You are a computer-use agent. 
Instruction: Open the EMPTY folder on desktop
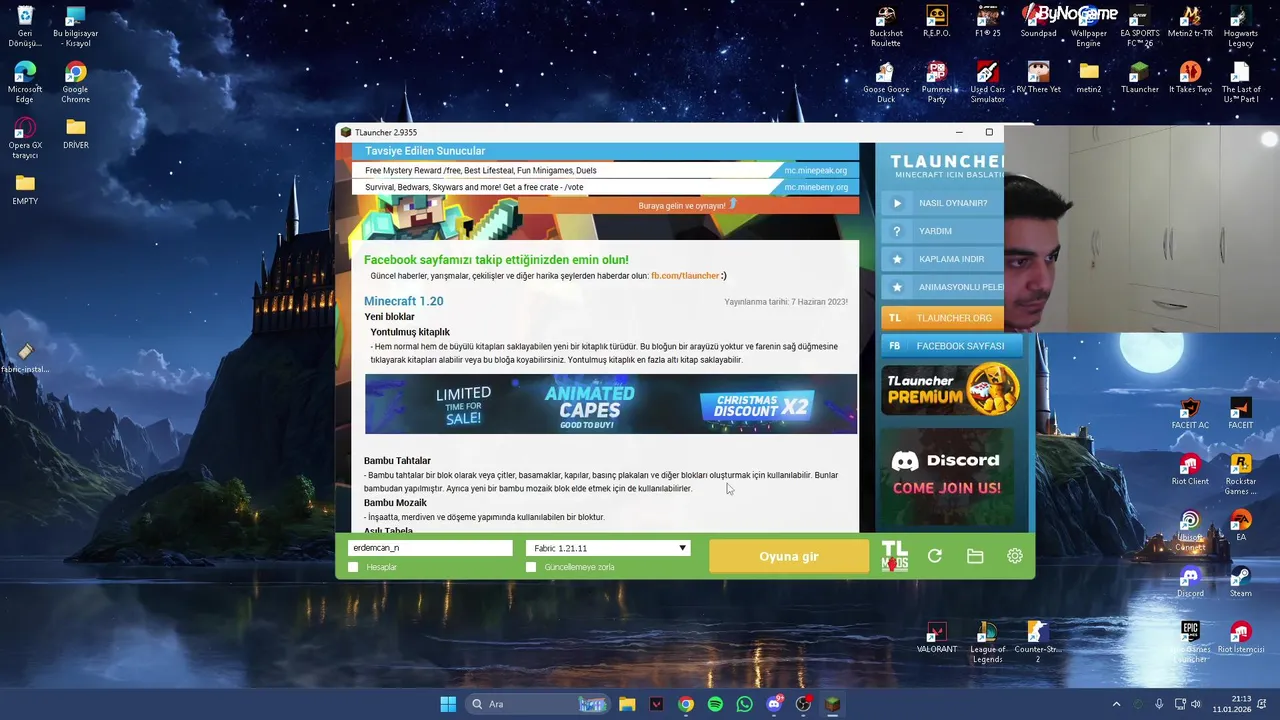(x=25, y=190)
